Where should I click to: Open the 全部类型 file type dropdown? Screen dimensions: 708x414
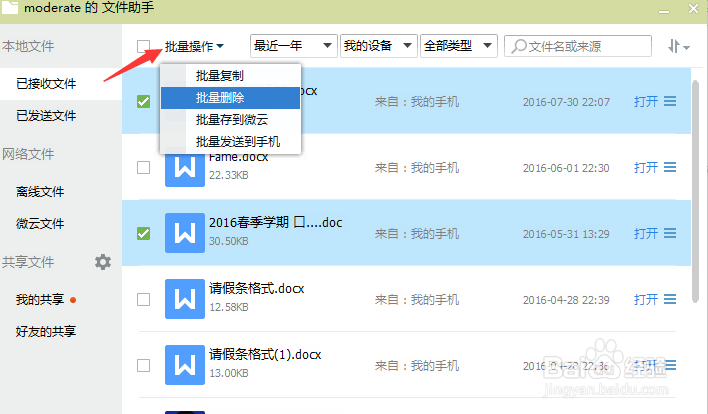[459, 46]
